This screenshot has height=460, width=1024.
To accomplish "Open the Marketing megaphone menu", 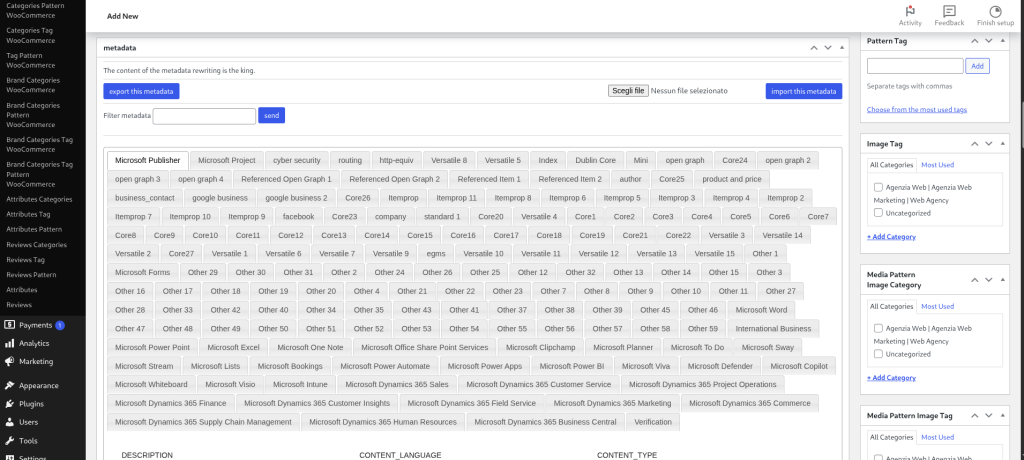I will [x=36, y=361].
